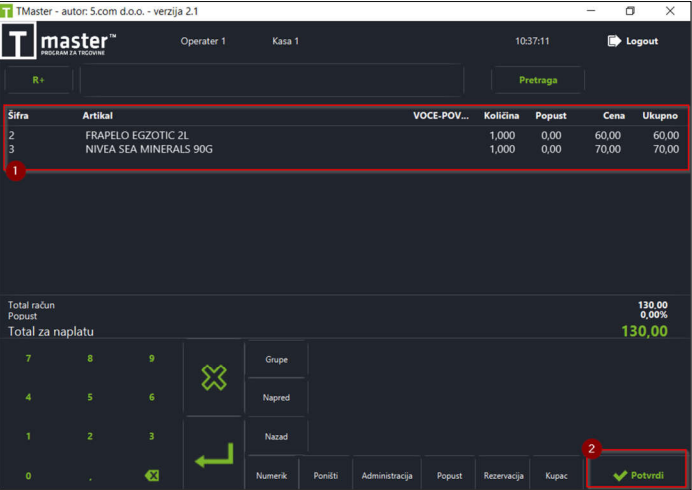Select the FRAPELO EGZOTIC 2L row
Image resolution: width=692 pixels, height=490 pixels.
tap(344, 135)
